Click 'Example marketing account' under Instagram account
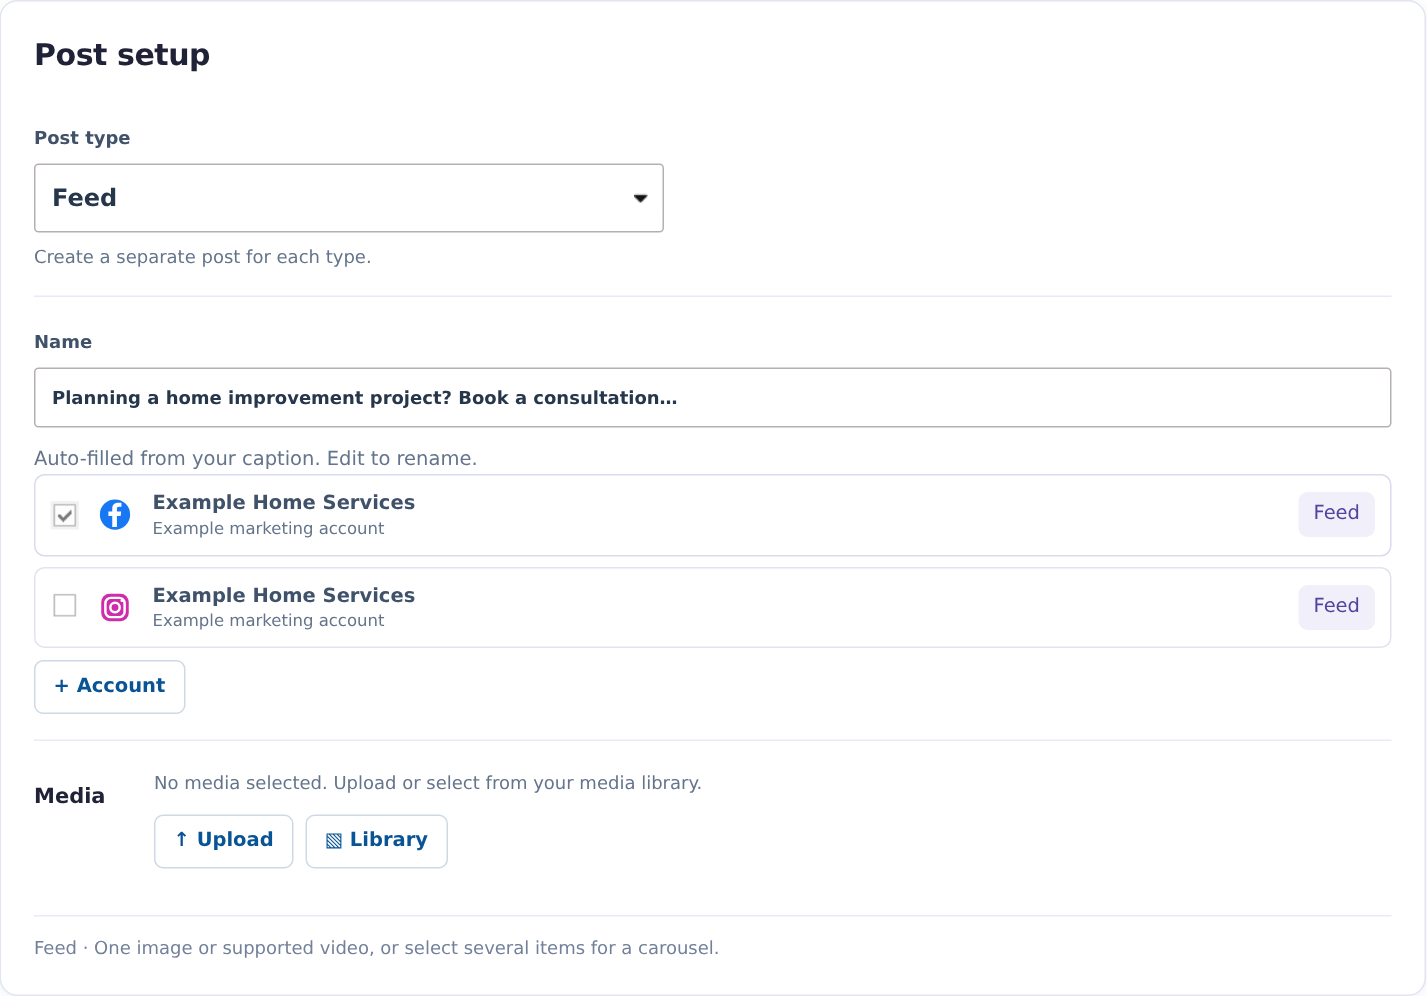 [x=268, y=621]
